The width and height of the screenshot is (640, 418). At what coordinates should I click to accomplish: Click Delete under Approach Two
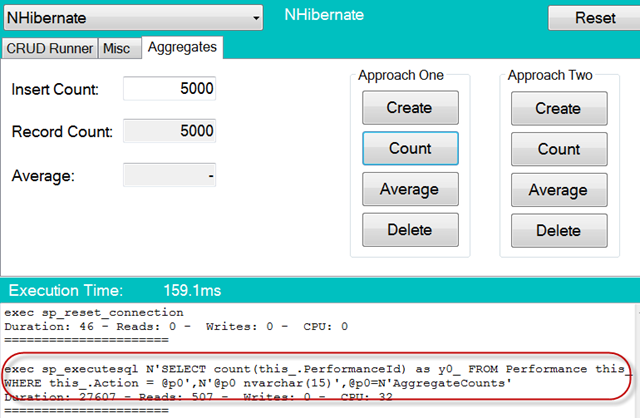pos(559,231)
